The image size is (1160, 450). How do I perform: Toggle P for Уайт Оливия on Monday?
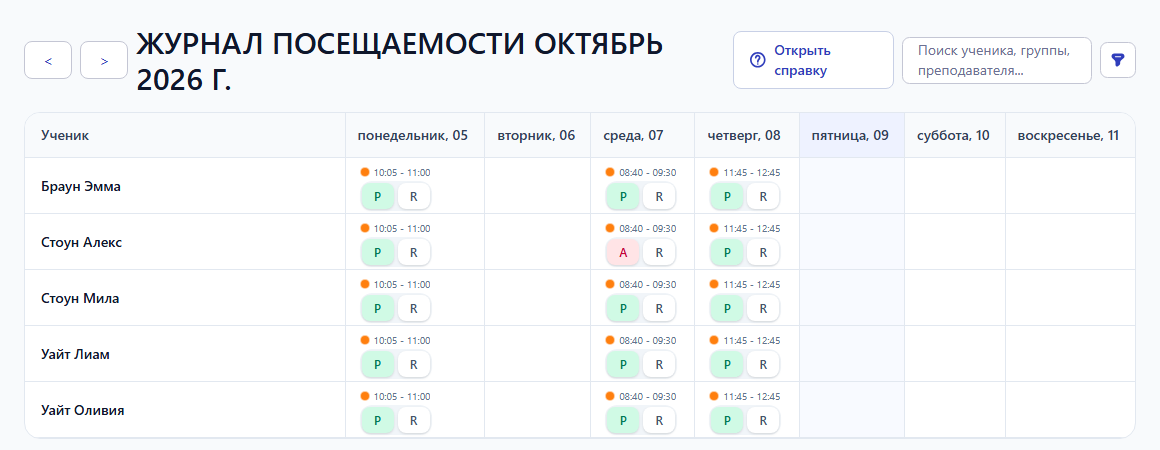click(377, 420)
